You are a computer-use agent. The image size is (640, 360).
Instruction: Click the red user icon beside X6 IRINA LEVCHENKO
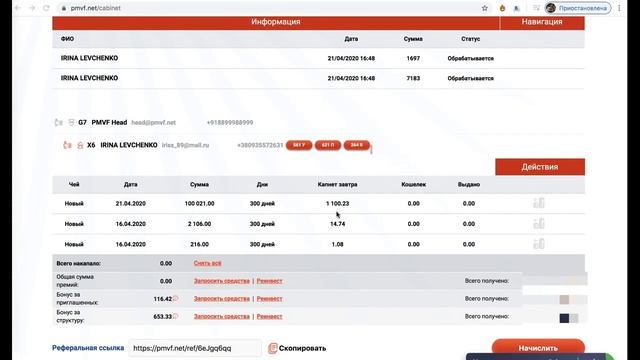pos(80,145)
